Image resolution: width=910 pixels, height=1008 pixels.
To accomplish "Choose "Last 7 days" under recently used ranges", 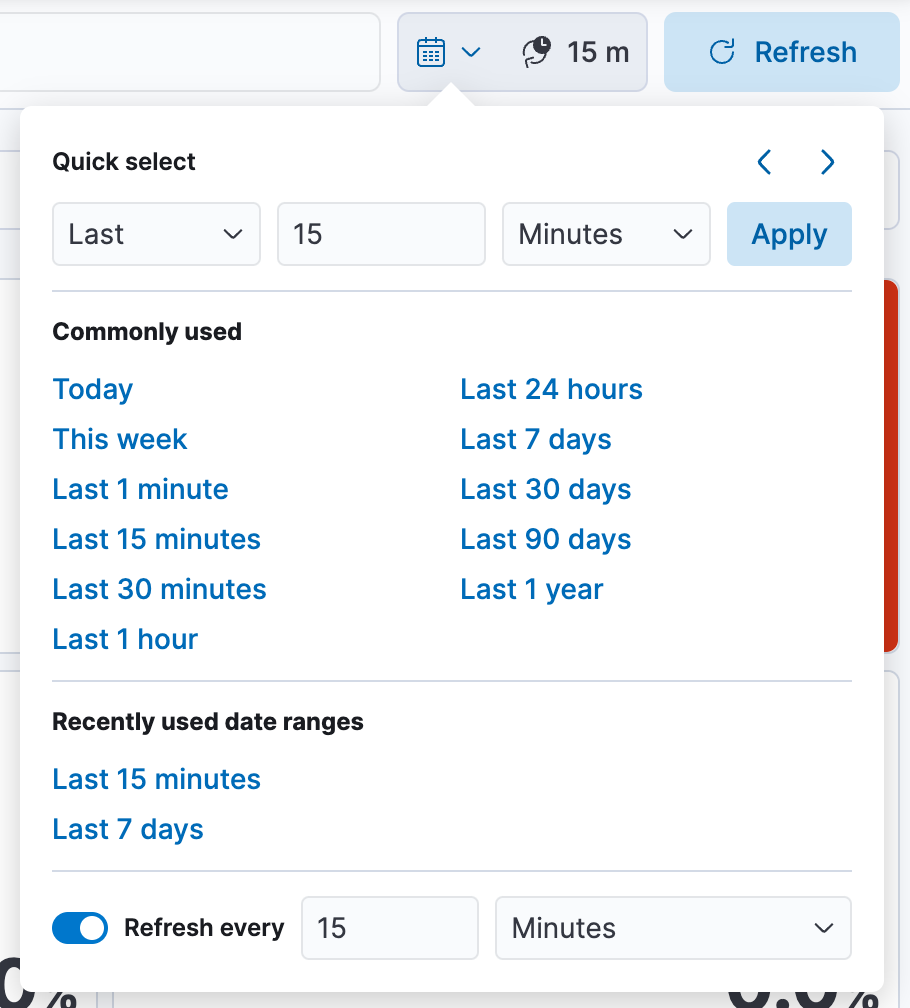I will [x=127, y=829].
